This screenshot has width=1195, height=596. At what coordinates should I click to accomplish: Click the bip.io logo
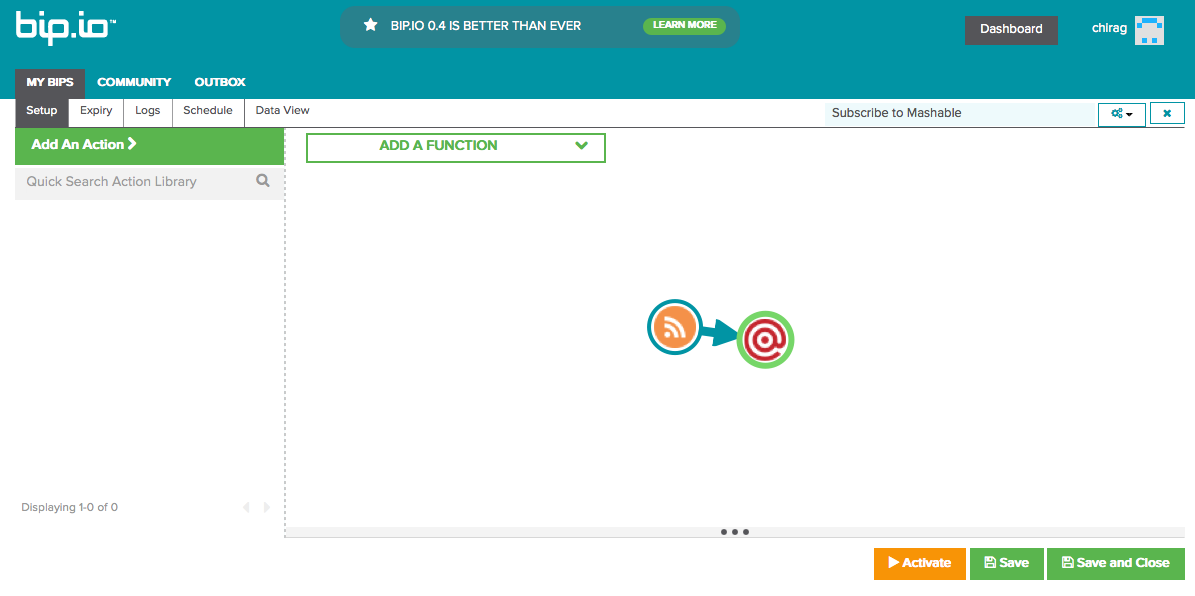click(66, 28)
